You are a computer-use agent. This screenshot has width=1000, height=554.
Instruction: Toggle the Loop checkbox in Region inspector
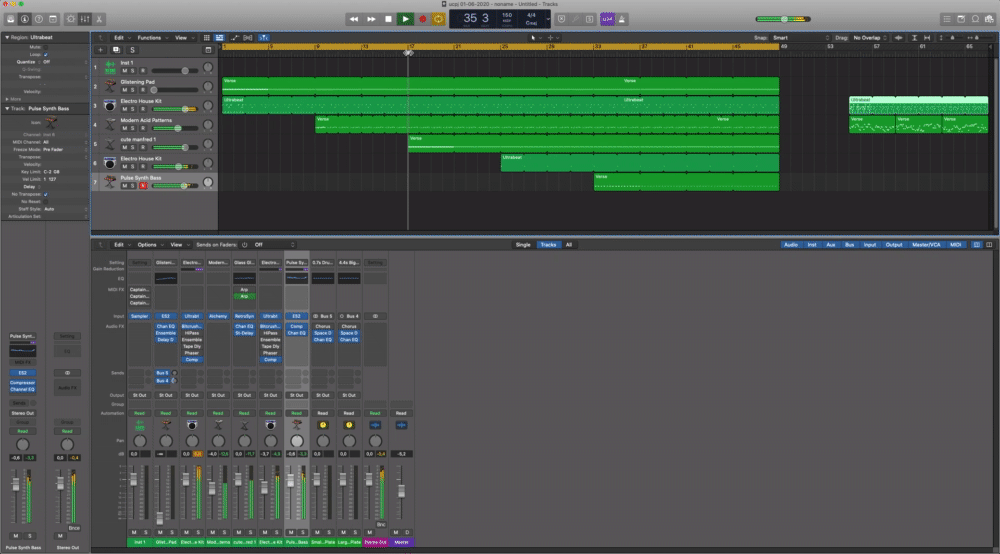(x=45, y=54)
